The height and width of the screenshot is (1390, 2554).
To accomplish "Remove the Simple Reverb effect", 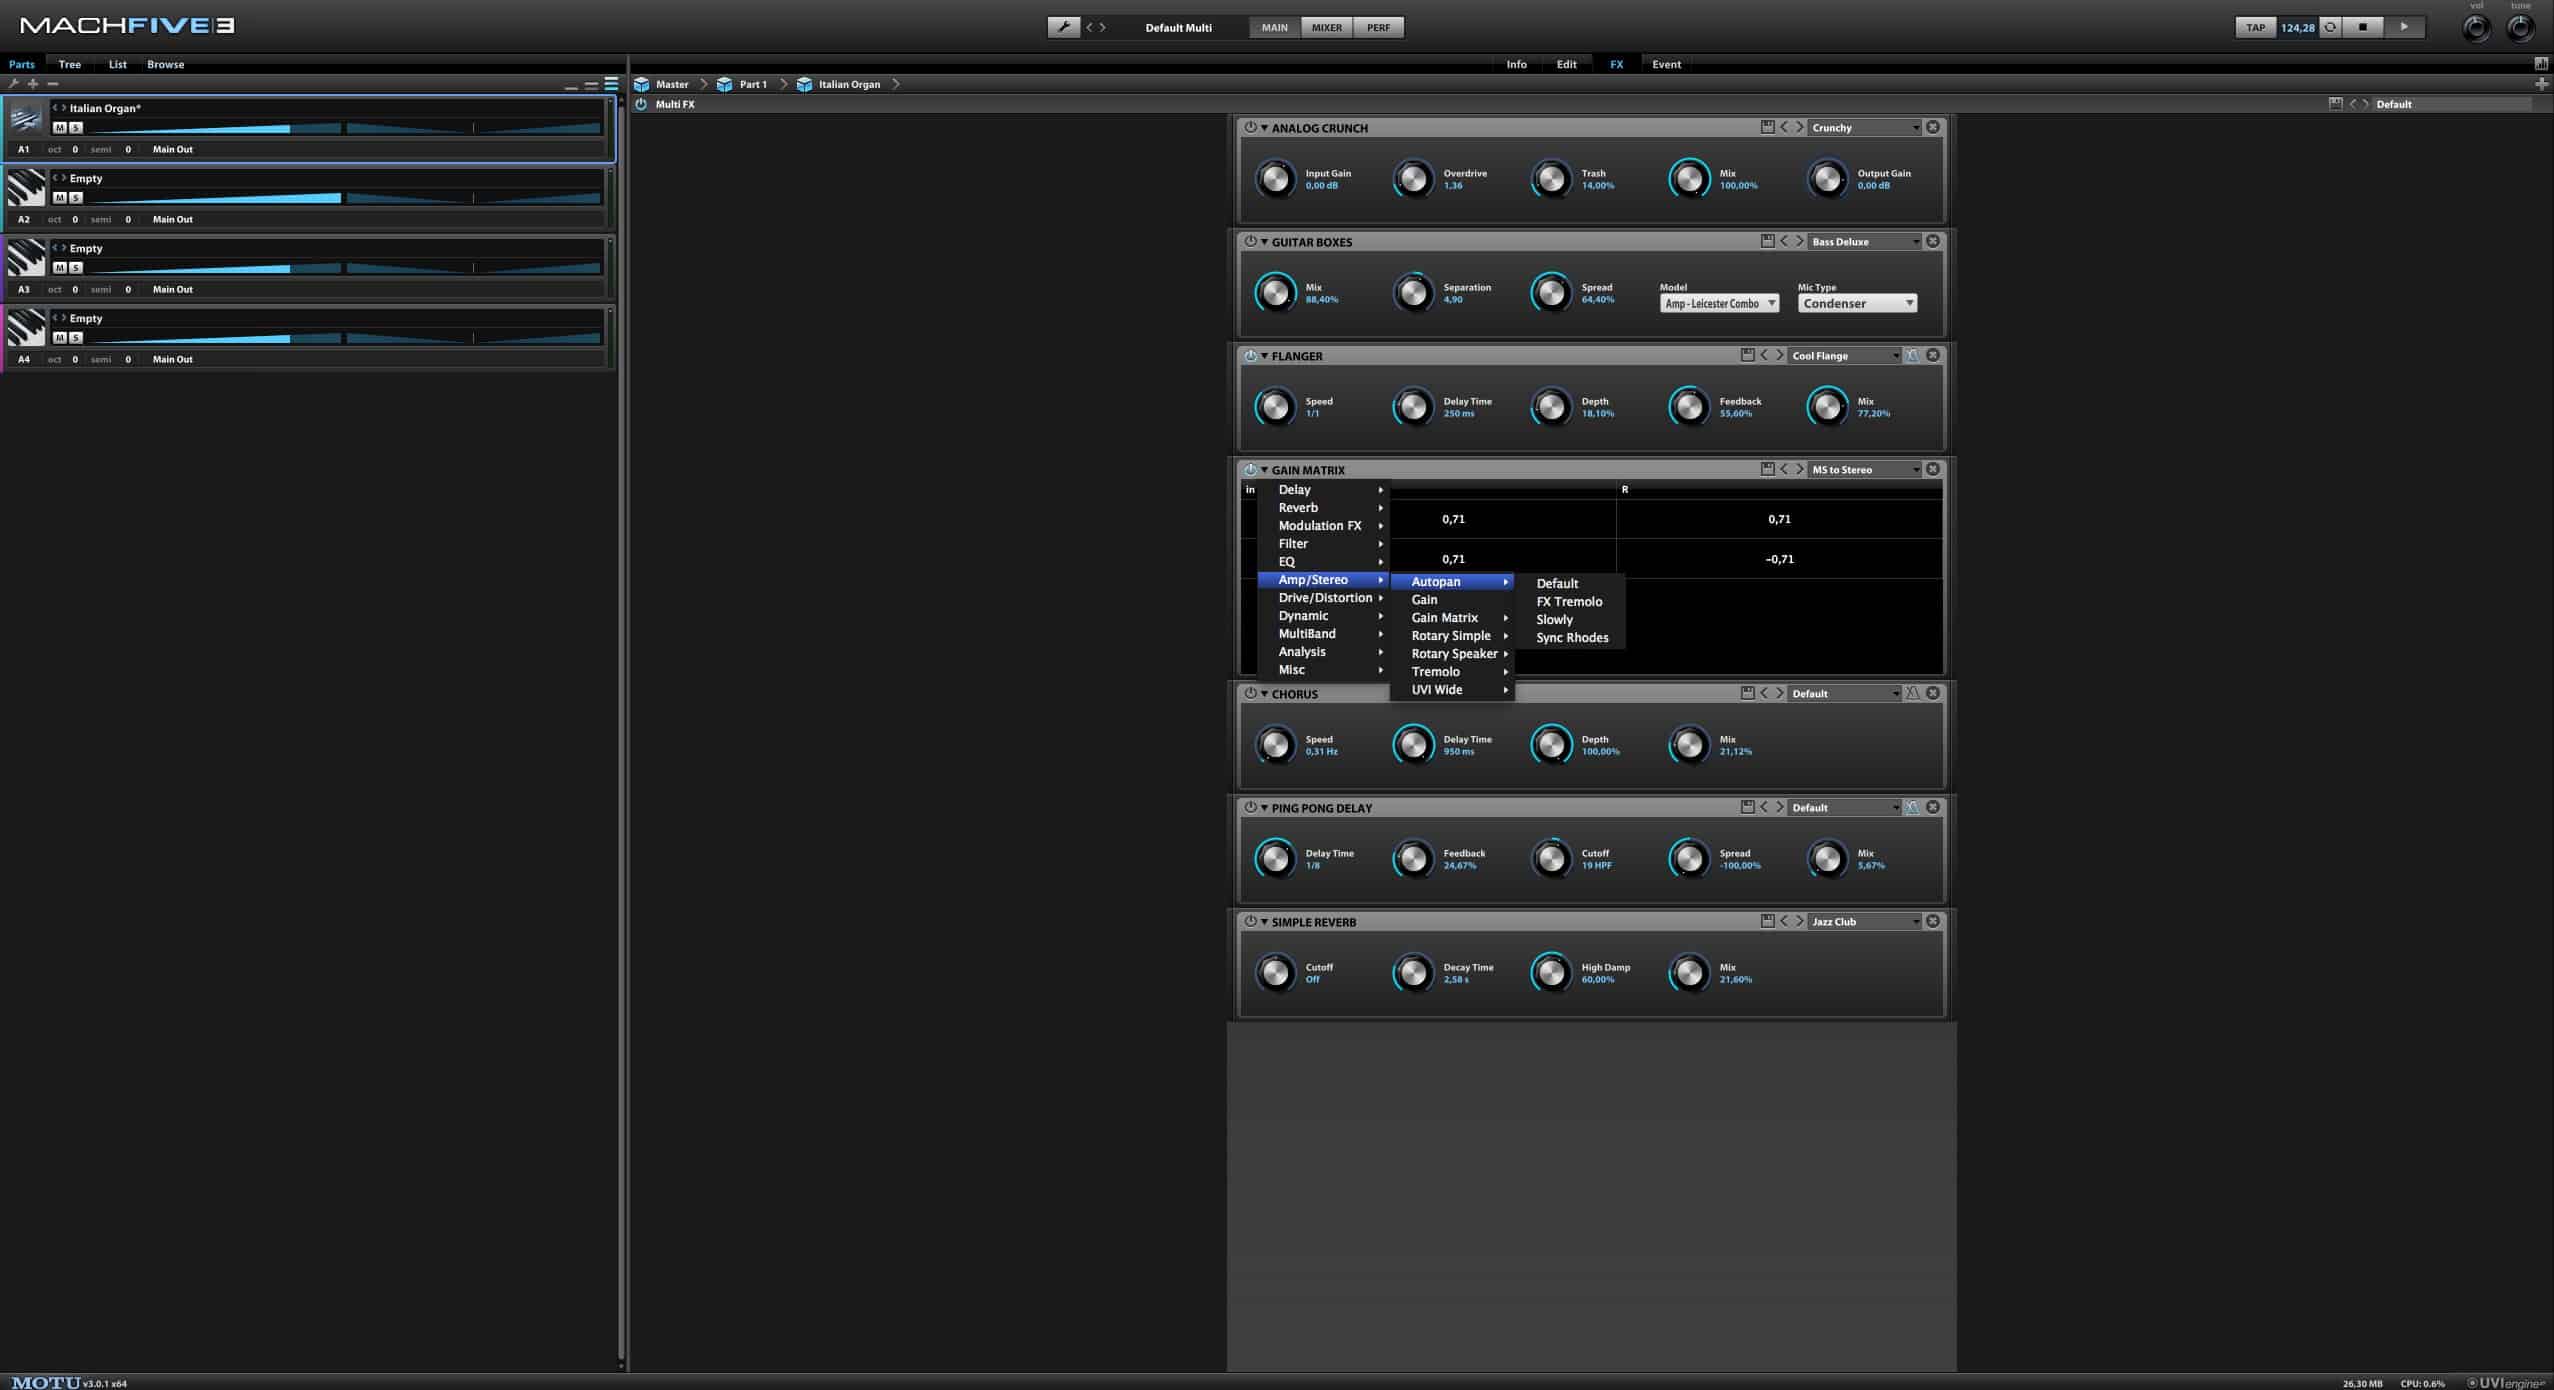I will (1932, 921).
